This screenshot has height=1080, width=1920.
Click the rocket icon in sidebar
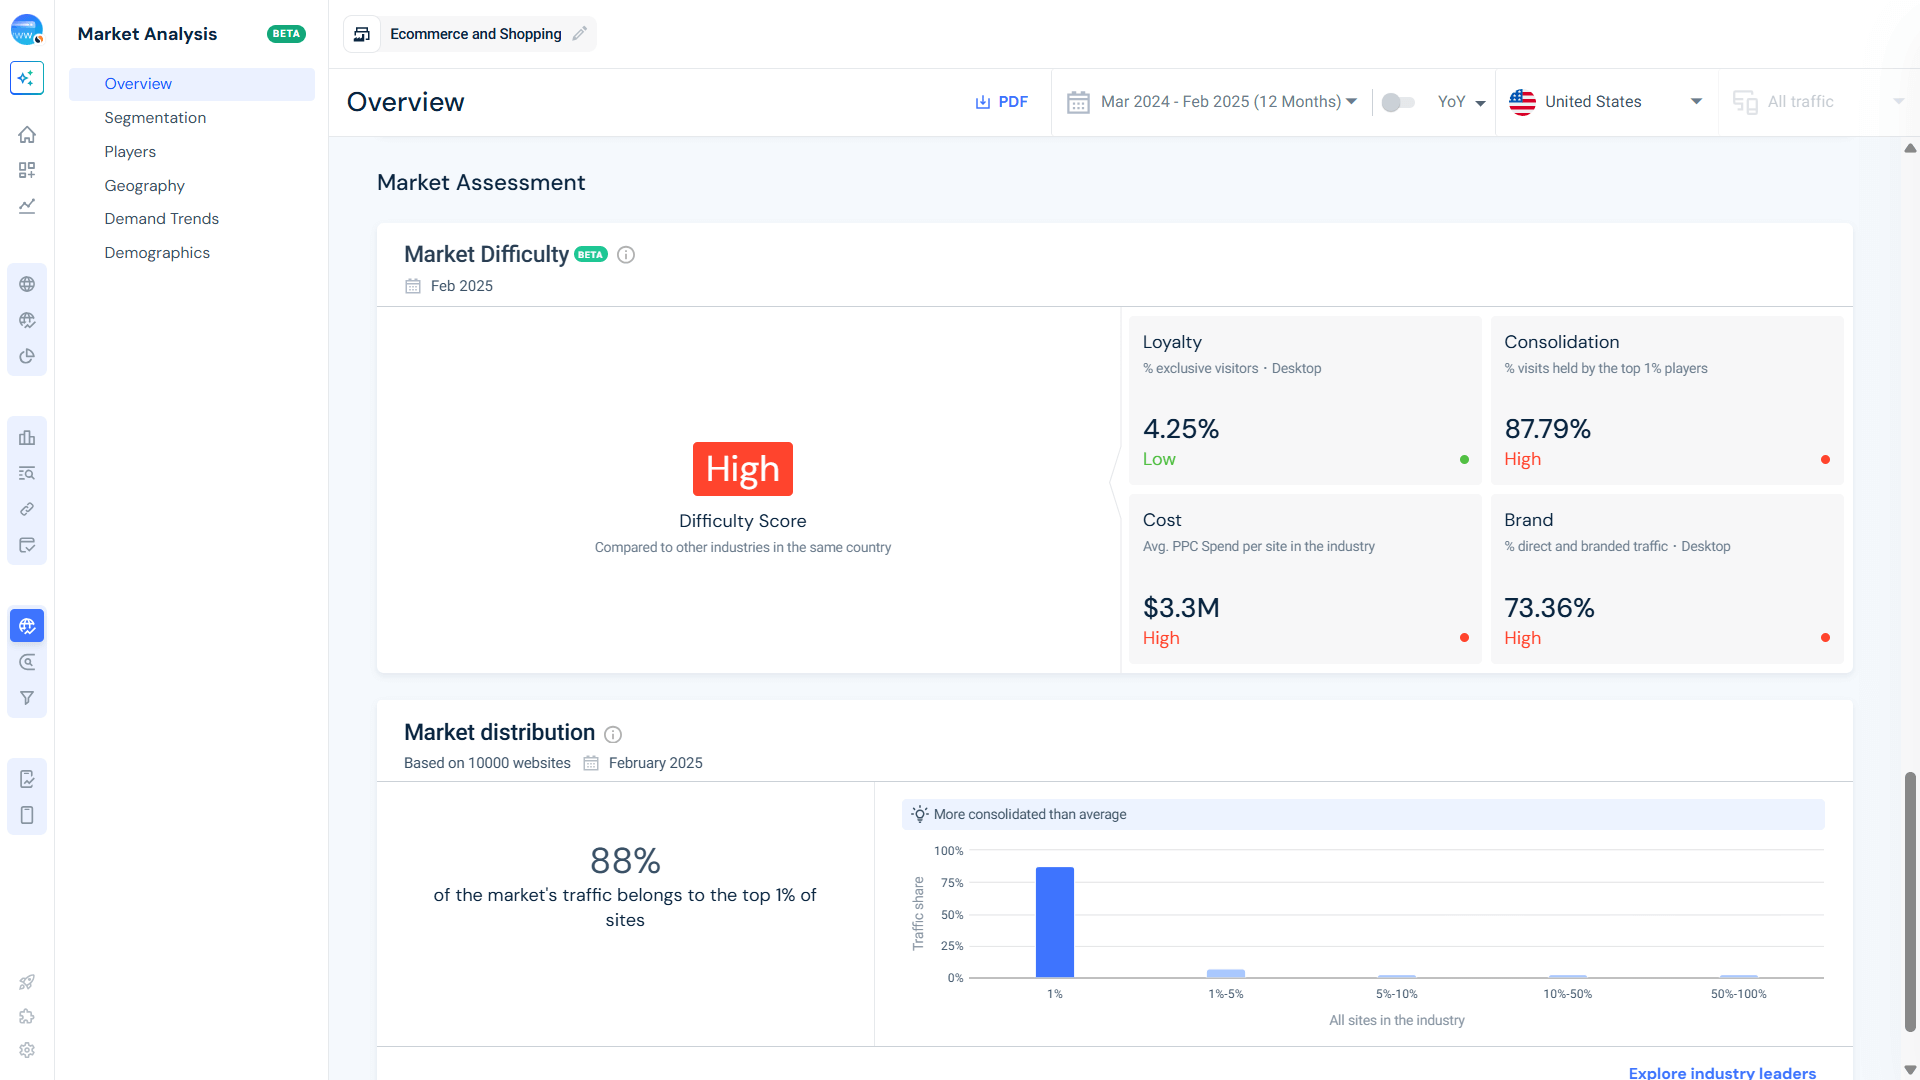coord(27,982)
